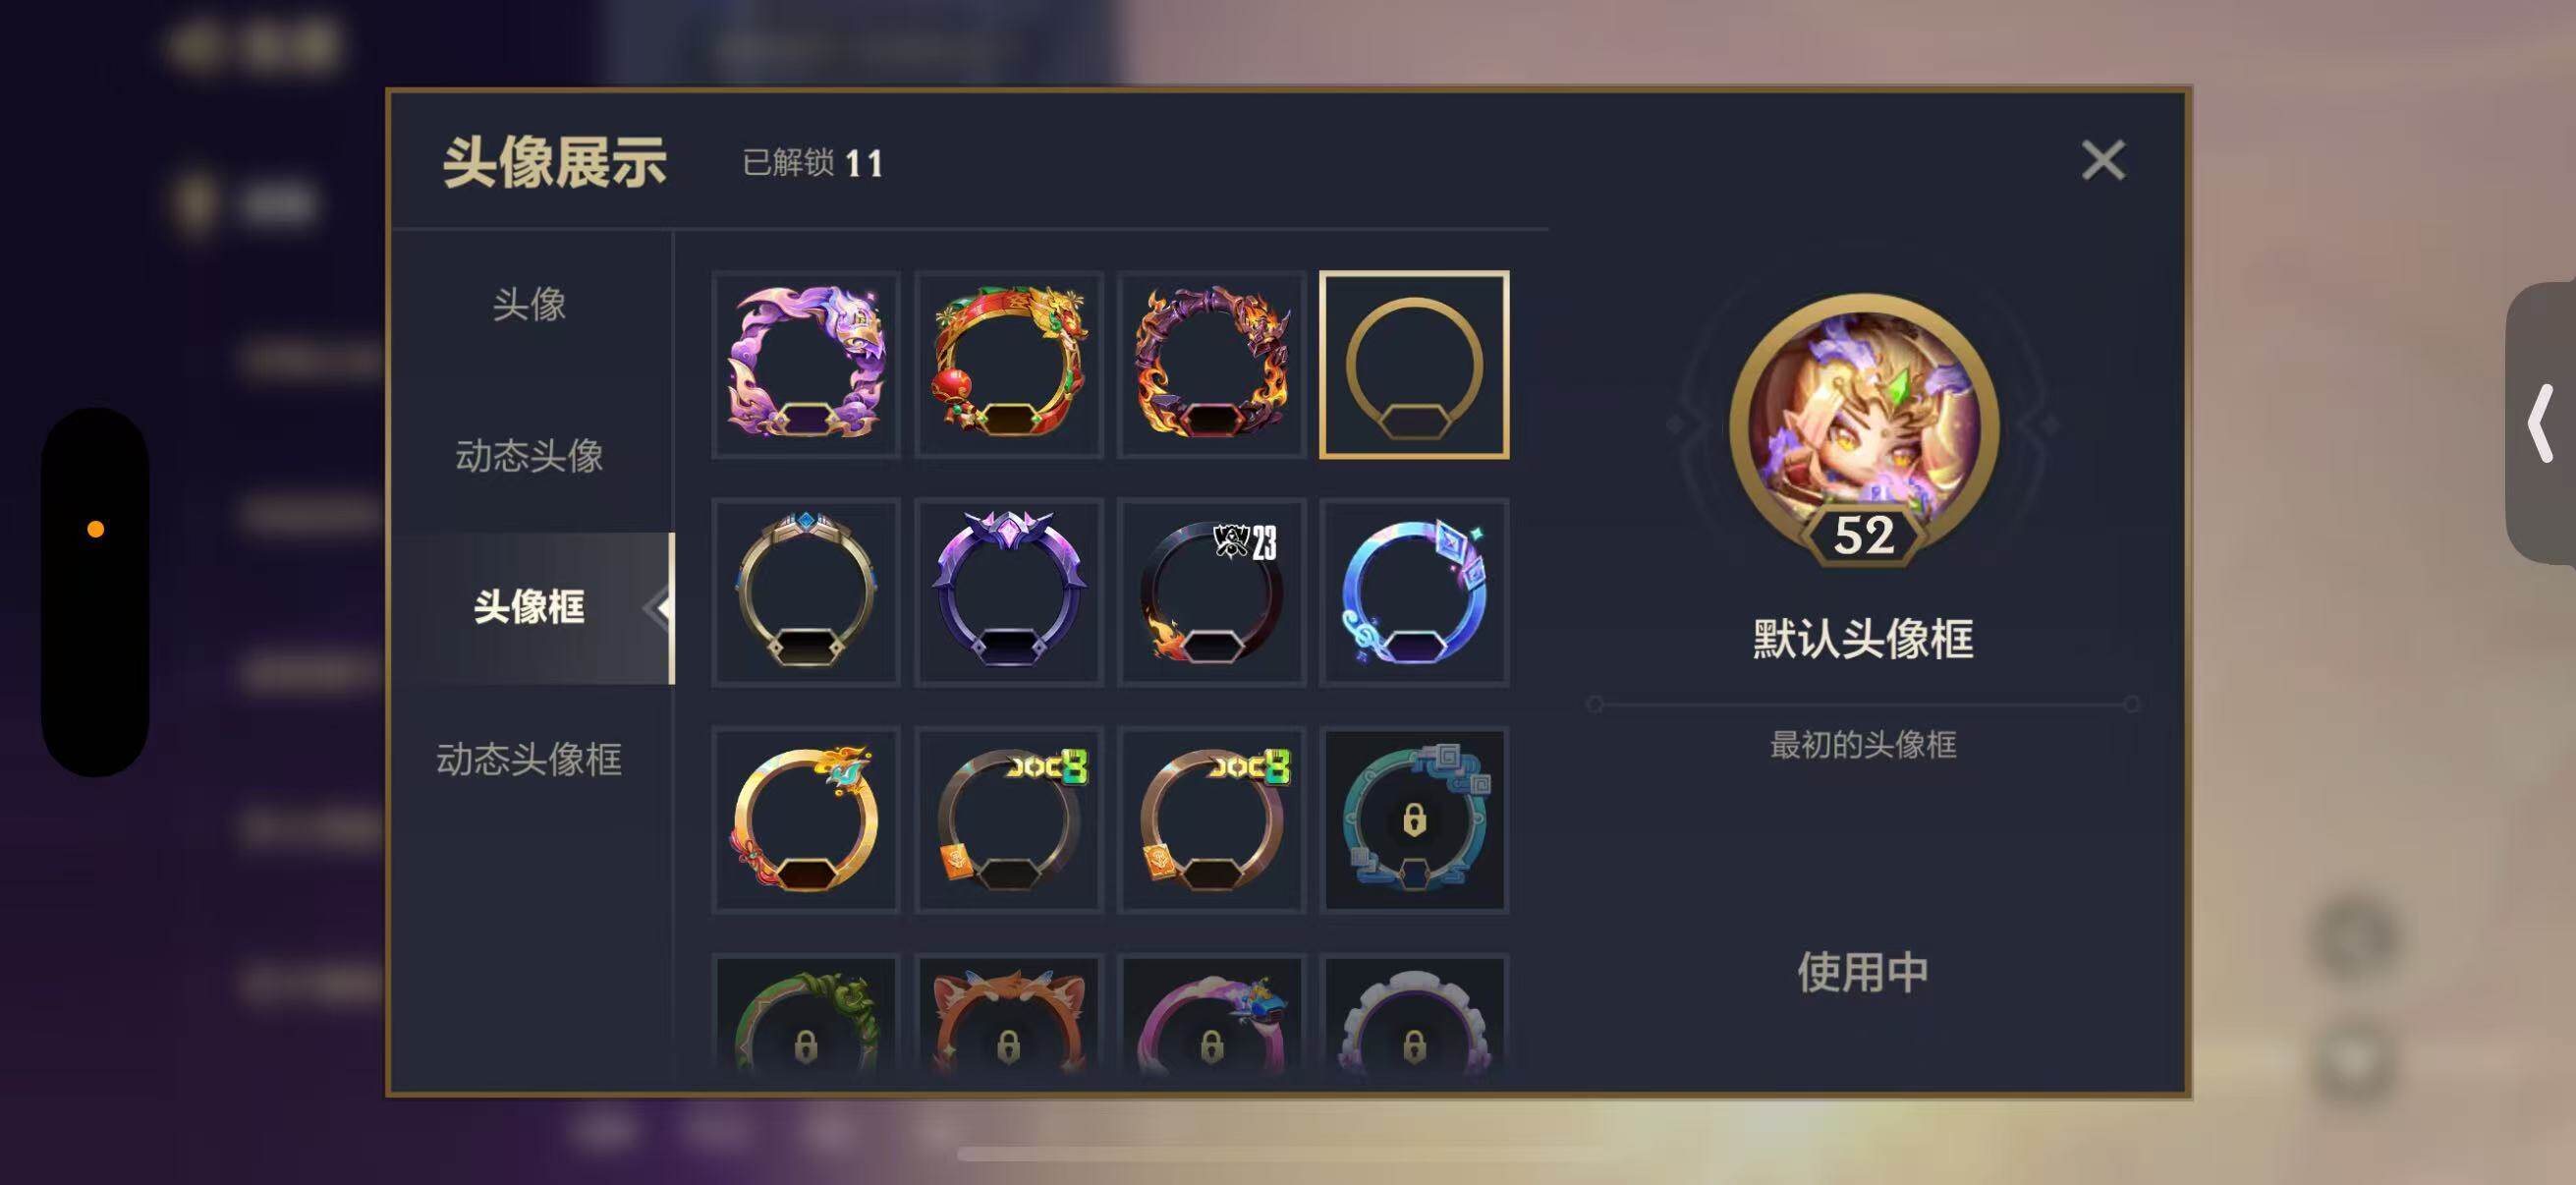Image resolution: width=2576 pixels, height=1185 pixels.
Task: Pick the silver frame with blue gem
Action: click(806, 592)
